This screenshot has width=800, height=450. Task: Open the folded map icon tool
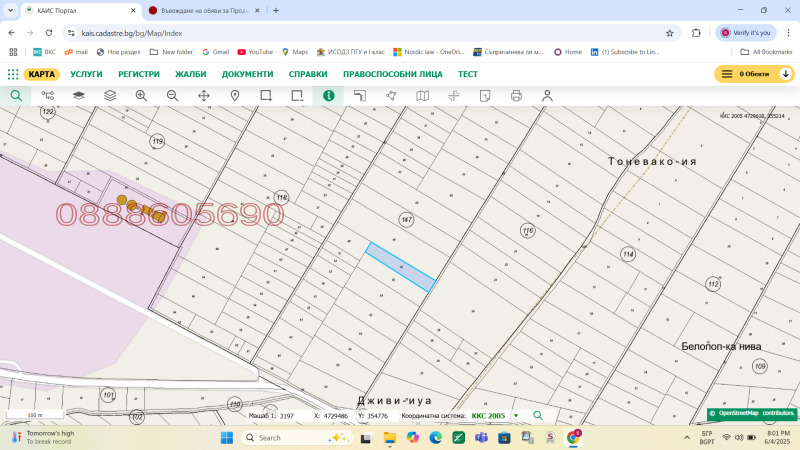[422, 96]
